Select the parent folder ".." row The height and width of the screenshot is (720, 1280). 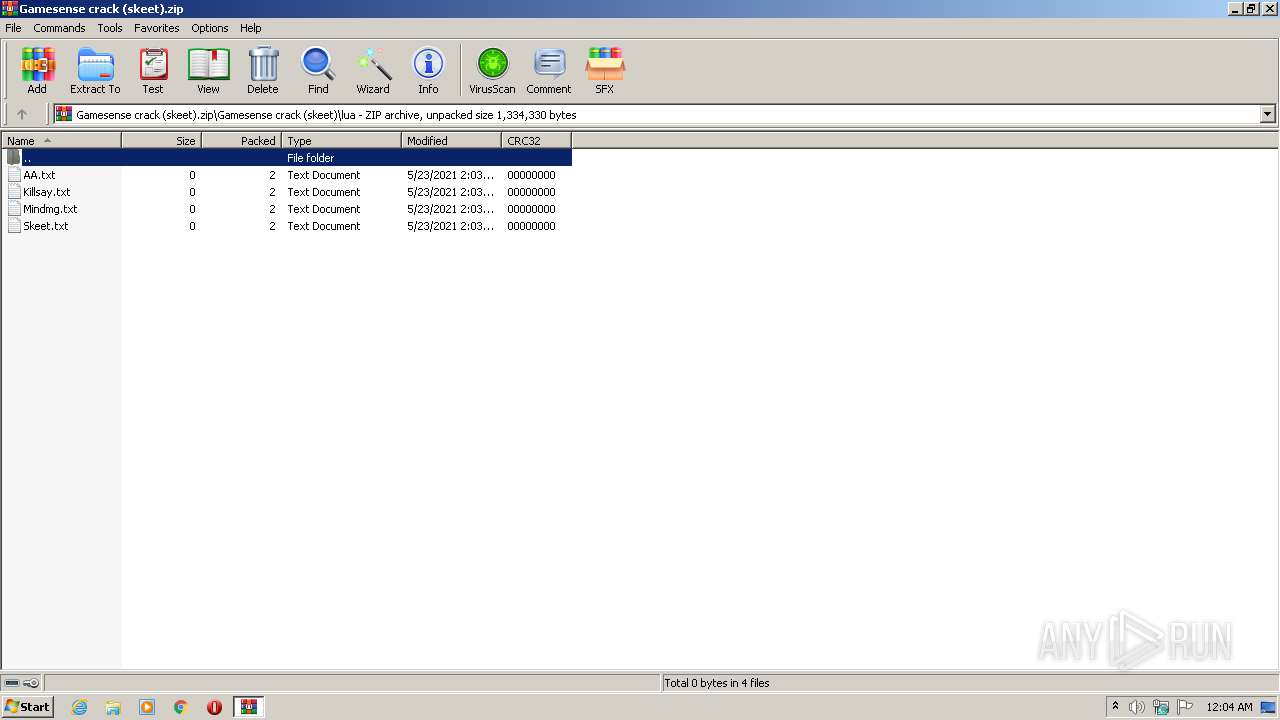287,158
